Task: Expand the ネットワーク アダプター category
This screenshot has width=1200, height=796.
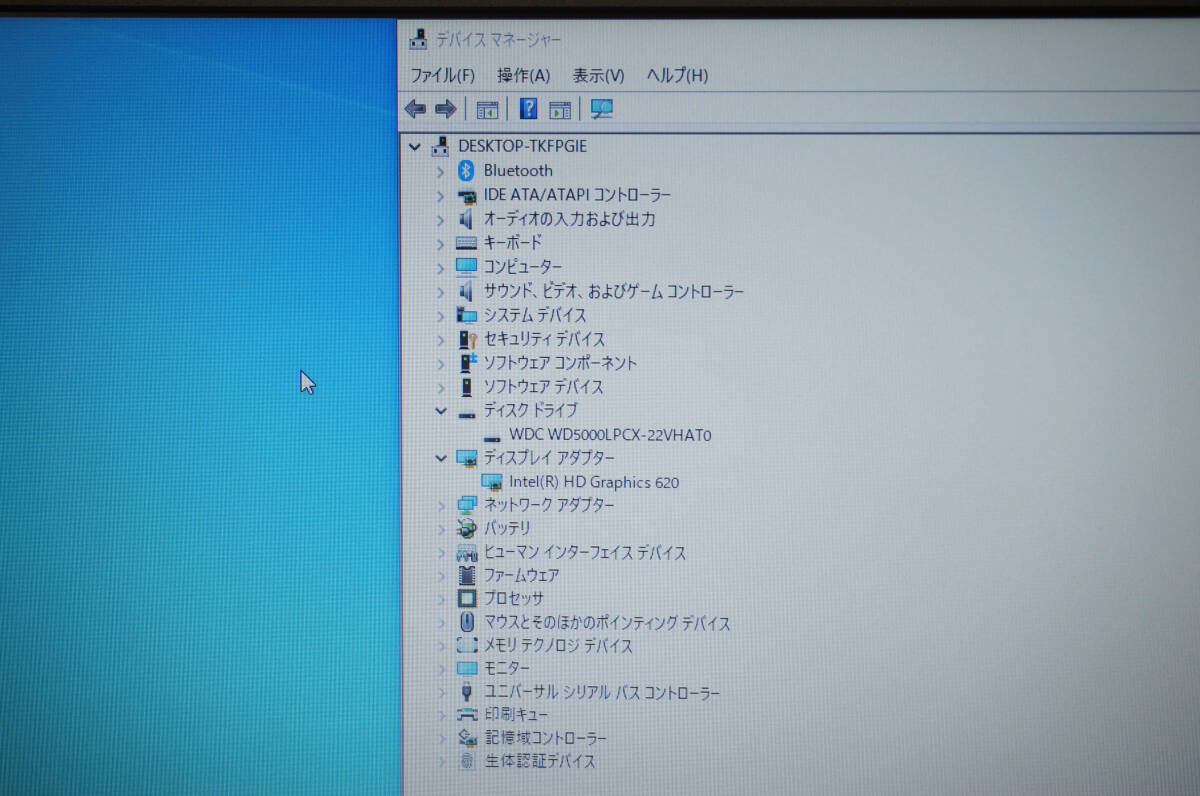Action: tap(440, 505)
